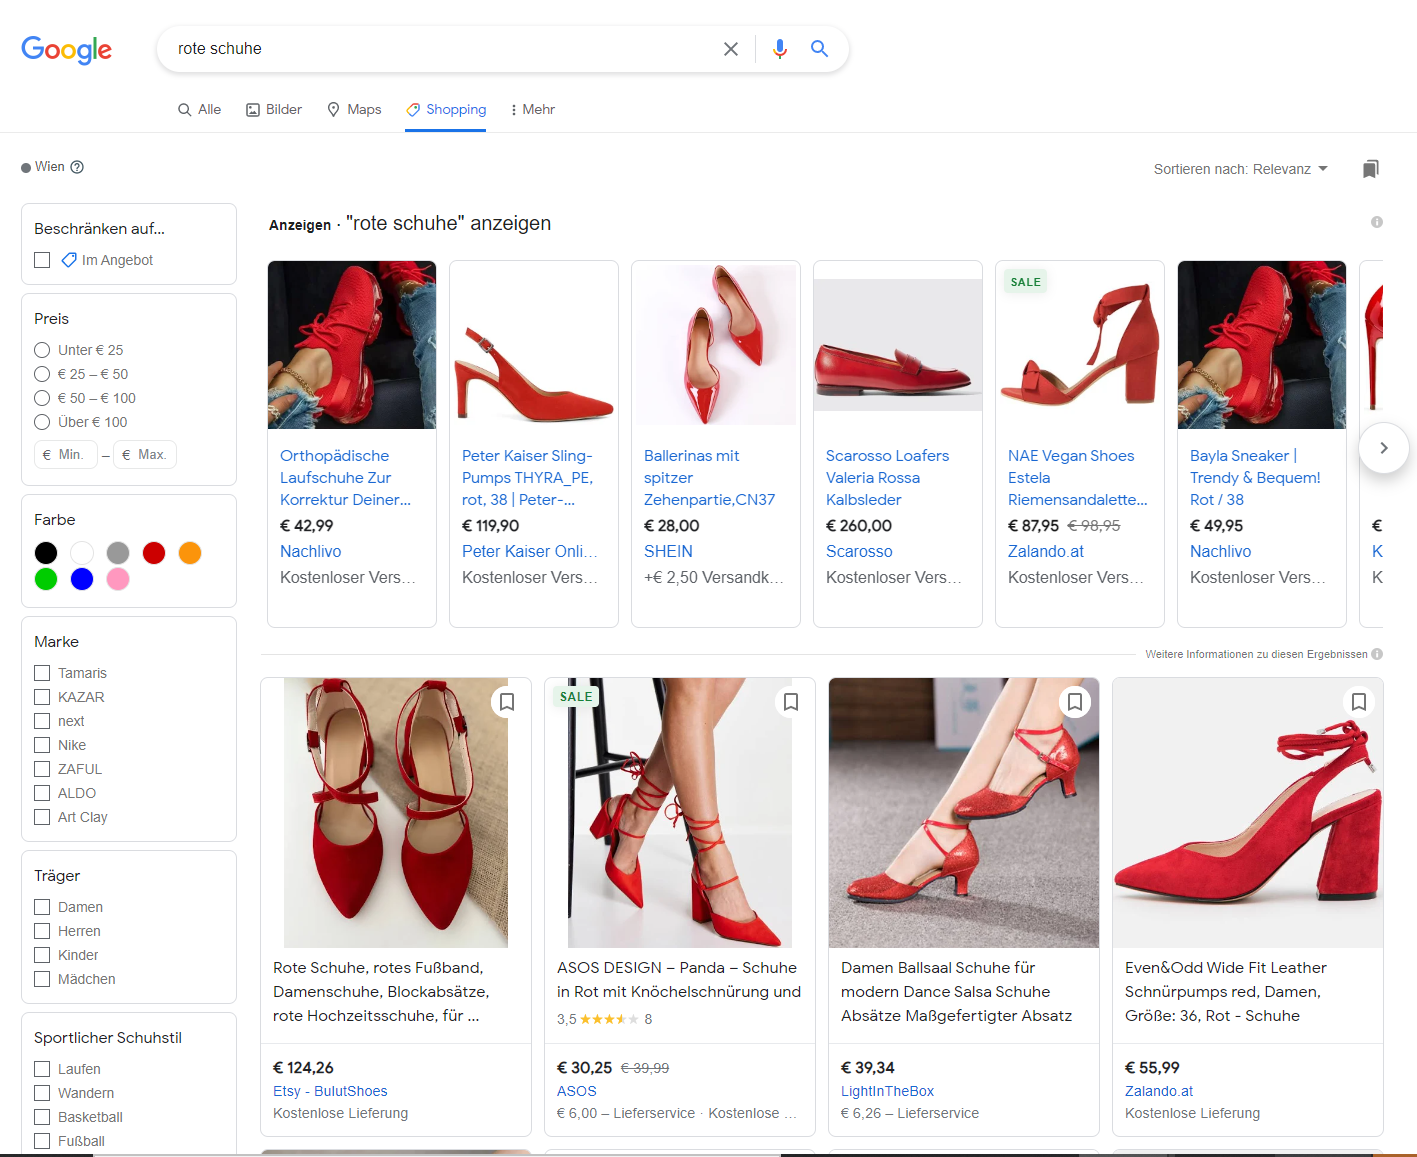The width and height of the screenshot is (1417, 1157).
Task: Open the ASOS DESIGN Panda product photo
Action: pos(680,813)
